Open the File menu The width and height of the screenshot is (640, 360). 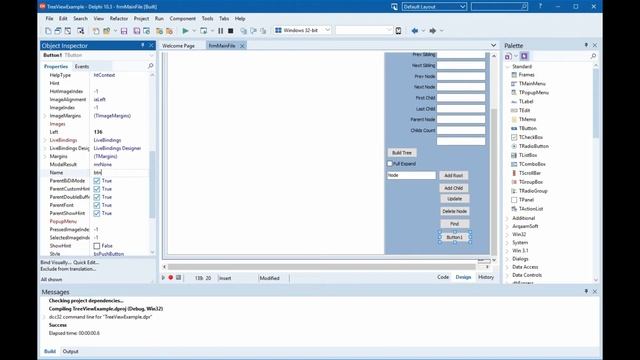coord(49,18)
